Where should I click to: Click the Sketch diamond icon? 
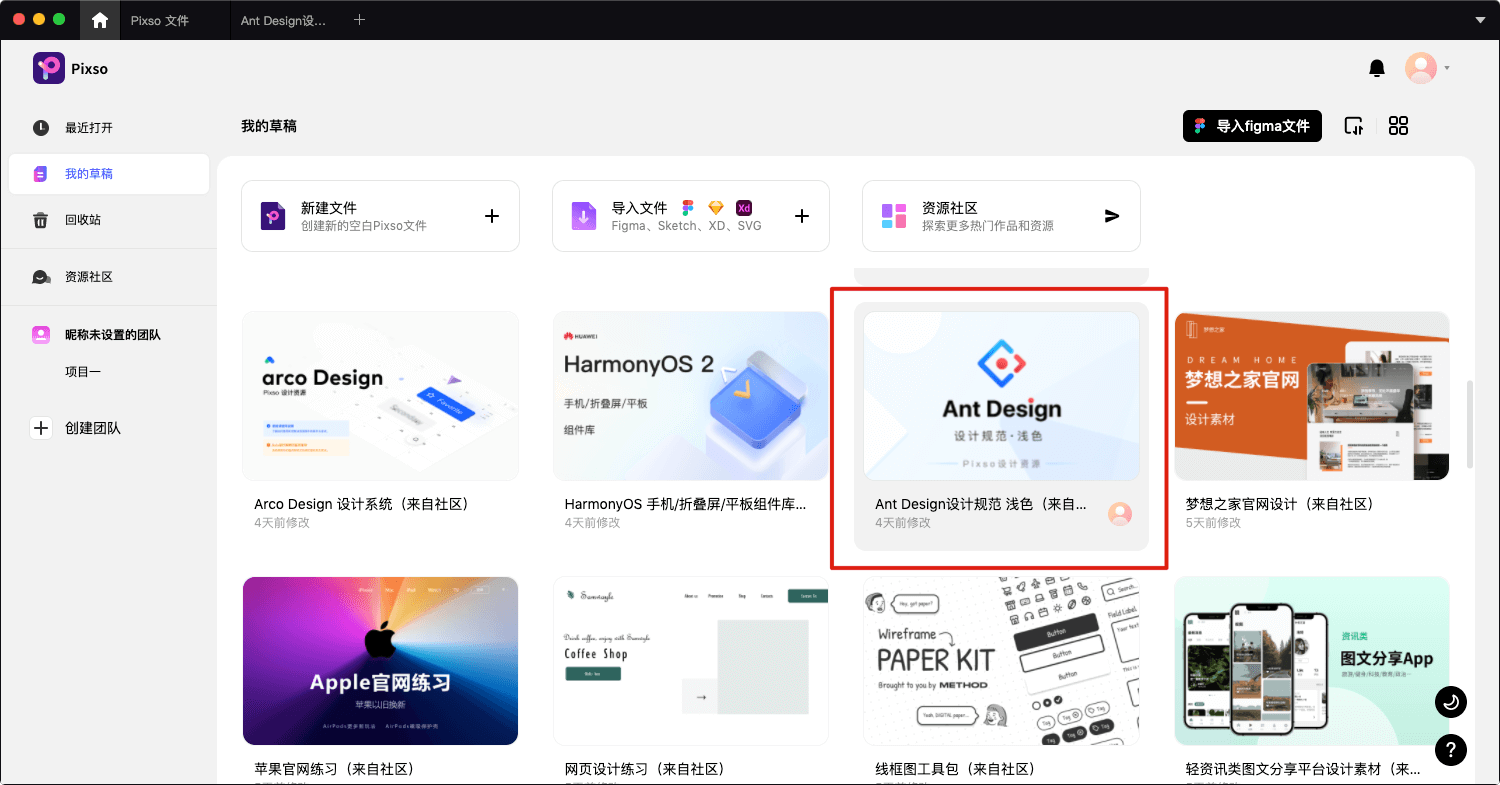(716, 208)
